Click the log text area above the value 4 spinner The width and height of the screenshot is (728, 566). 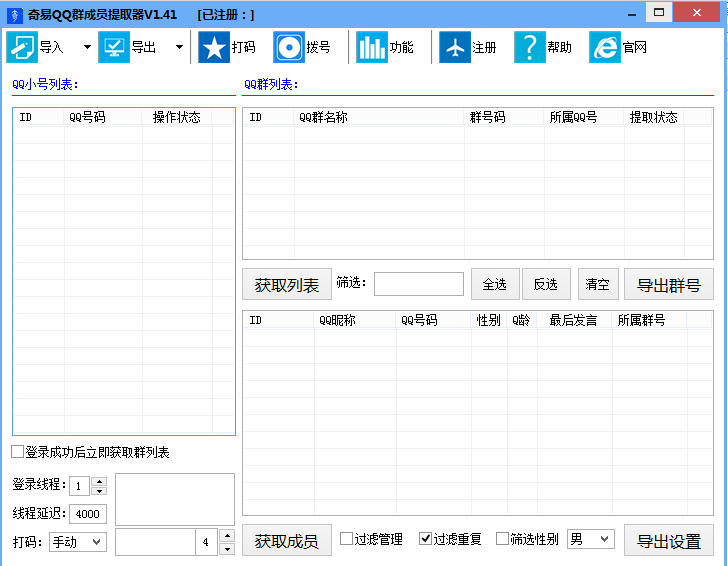click(x=175, y=499)
